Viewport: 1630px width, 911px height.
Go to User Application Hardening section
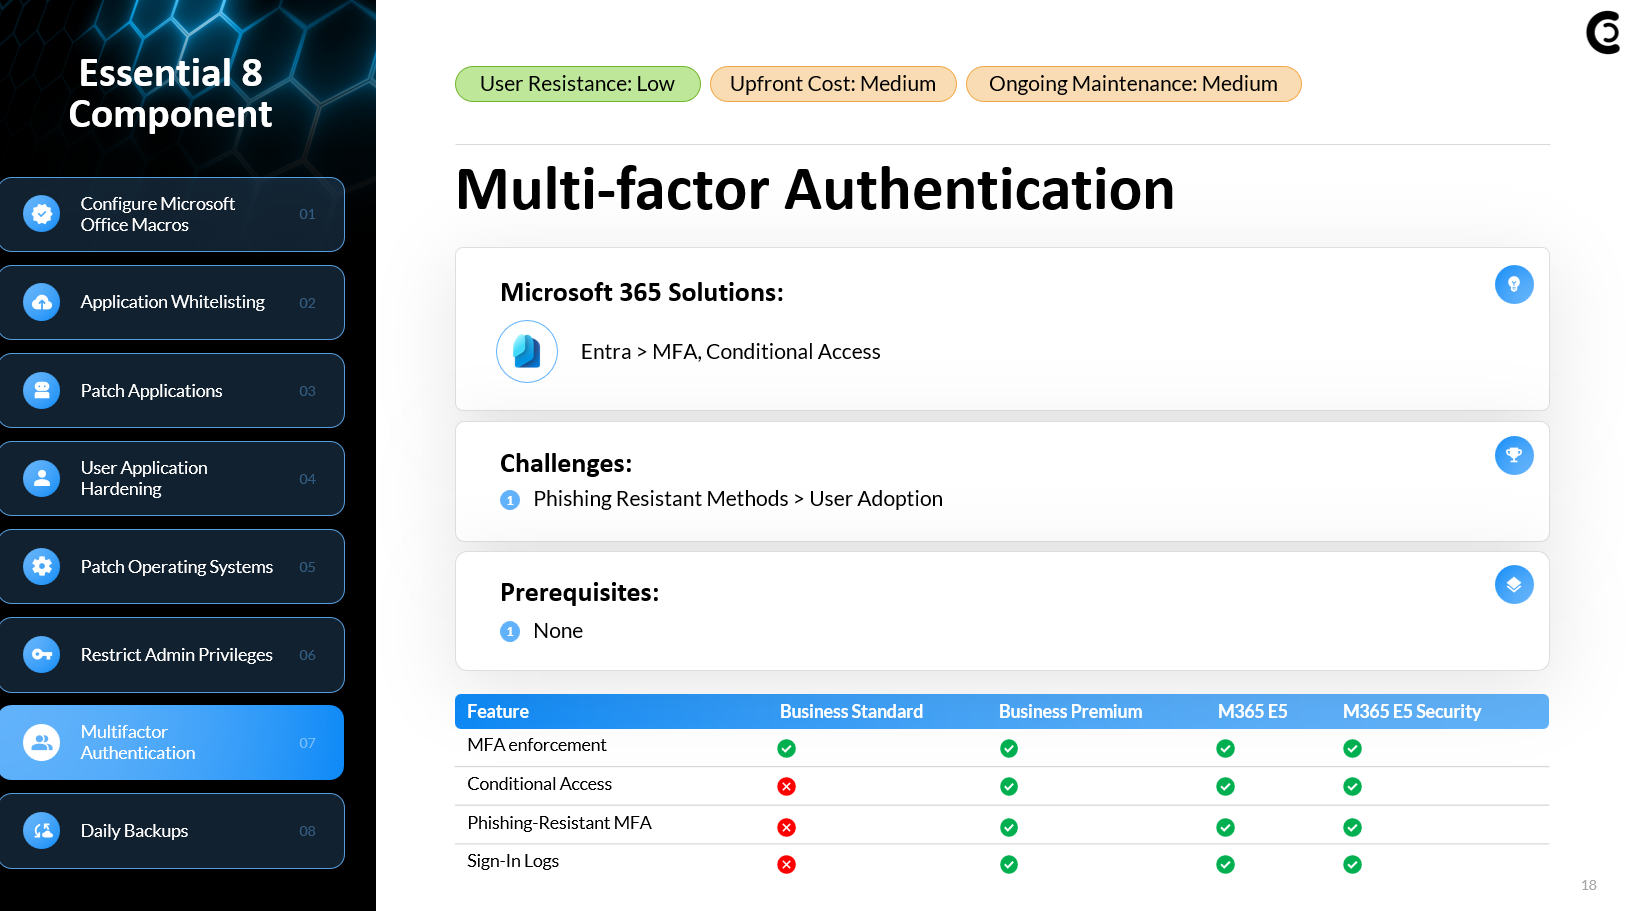pyautogui.click(x=172, y=479)
